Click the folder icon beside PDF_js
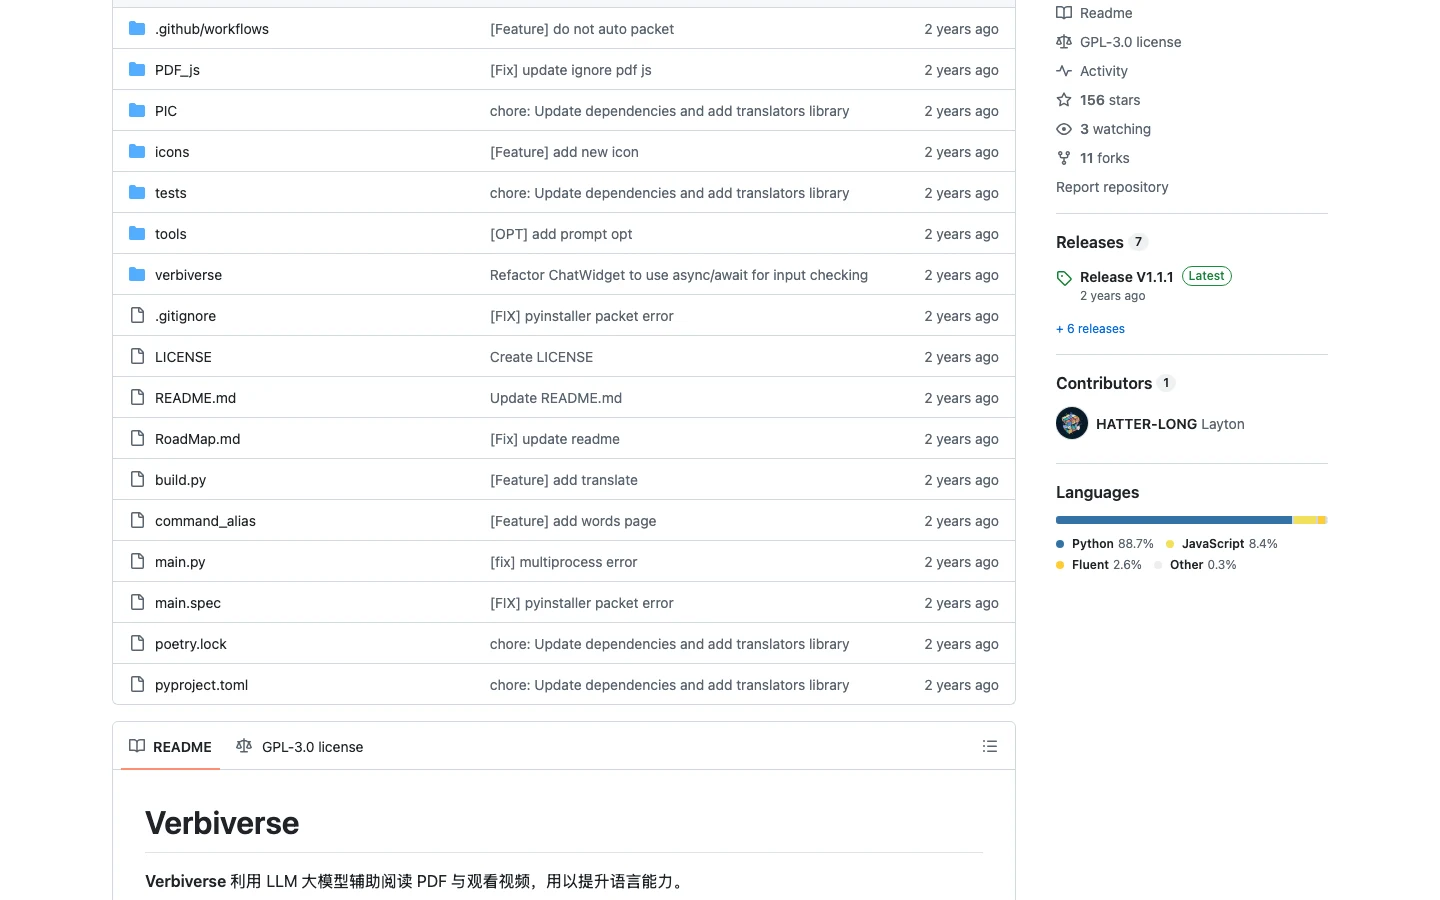Screen dimensions: 1440x900 coord(137,70)
